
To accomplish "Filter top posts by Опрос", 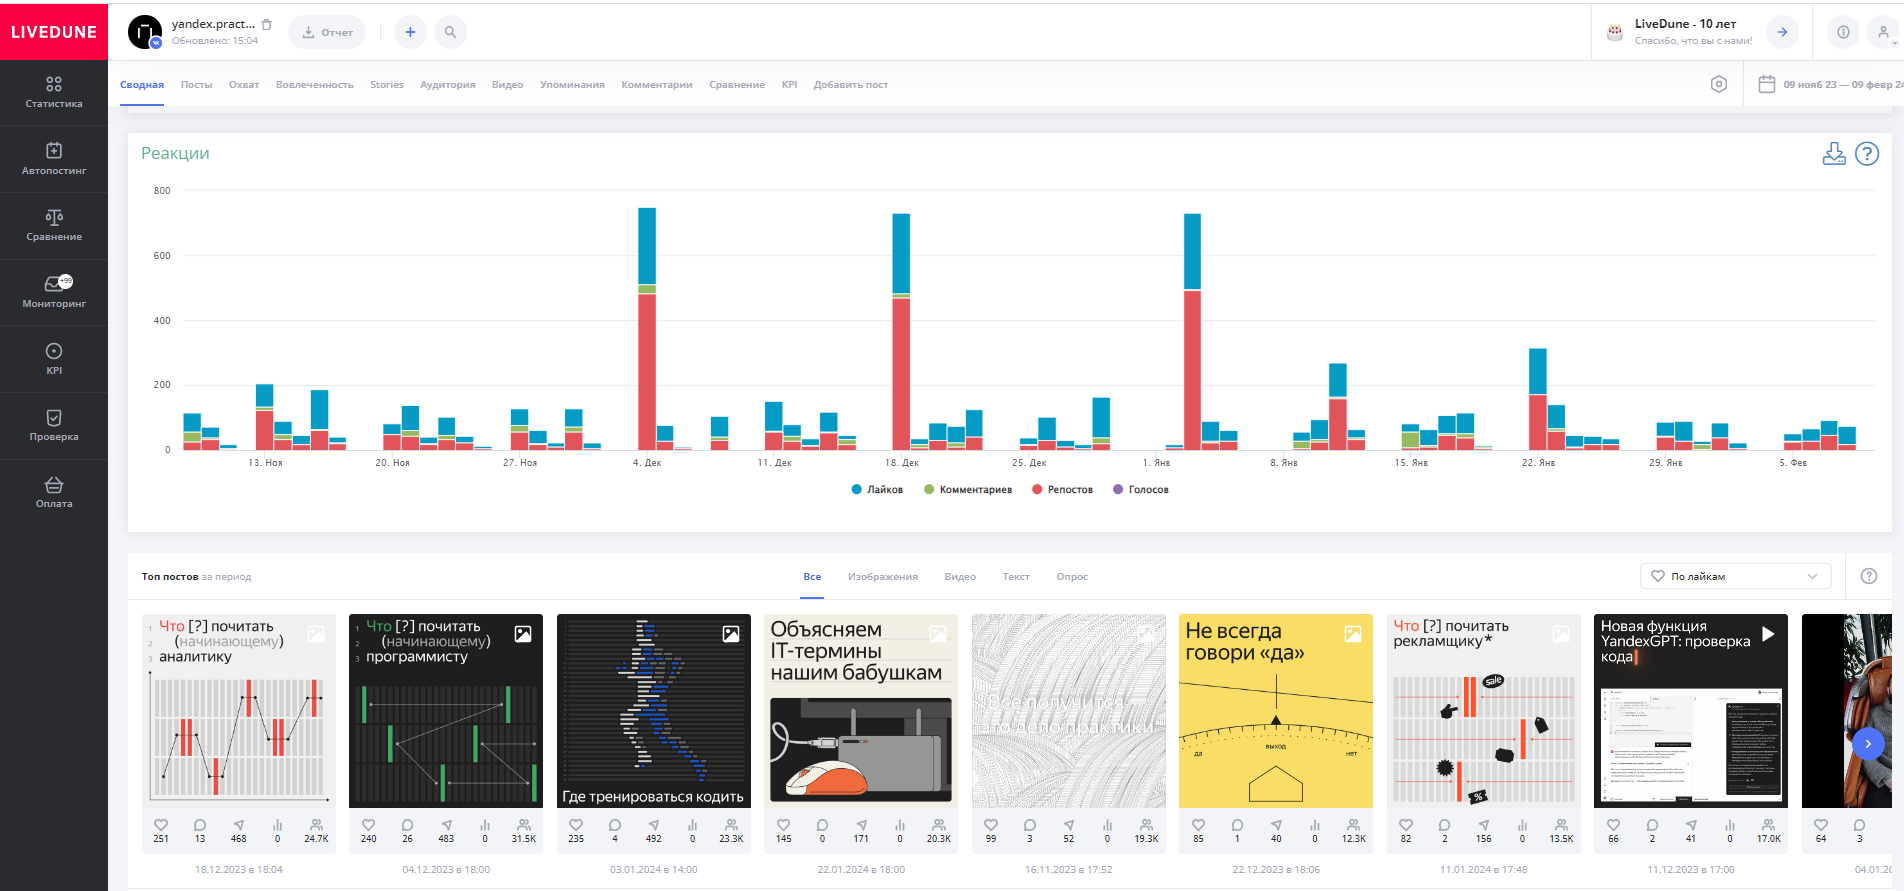I will pos(1072,577).
